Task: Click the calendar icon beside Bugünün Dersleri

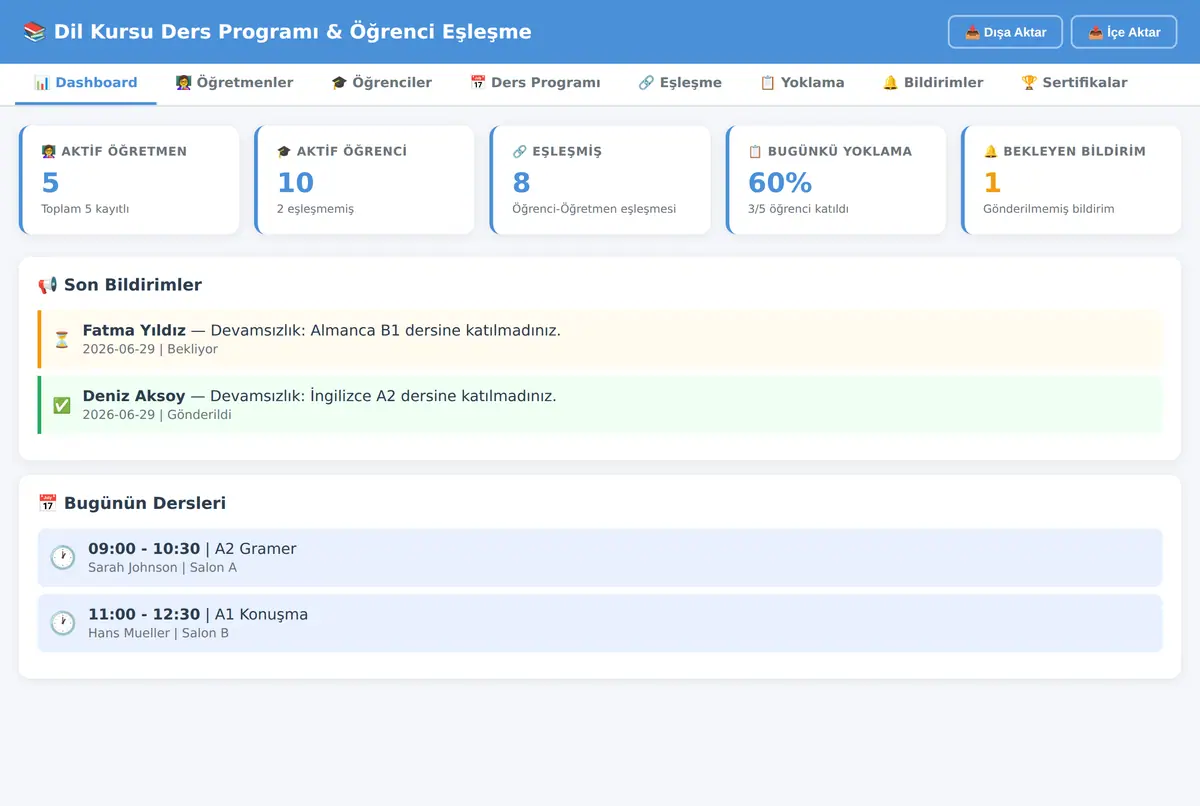Action: click(48, 503)
